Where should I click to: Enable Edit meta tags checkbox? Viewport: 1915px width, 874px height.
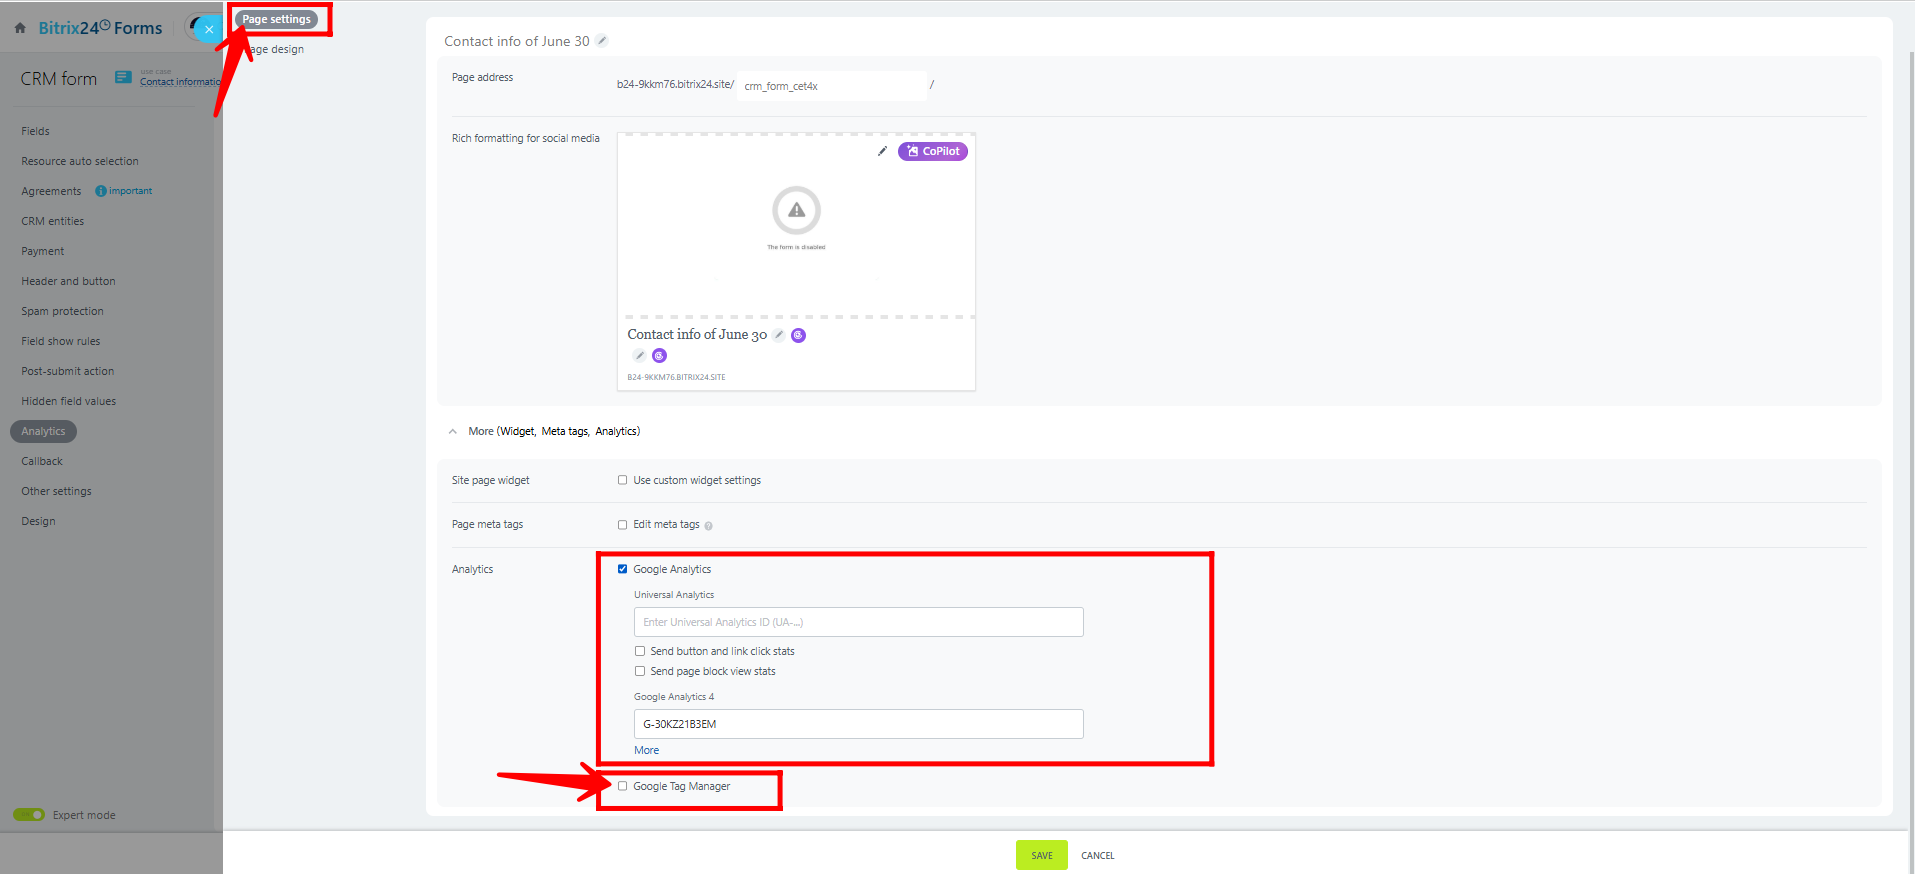[622, 524]
